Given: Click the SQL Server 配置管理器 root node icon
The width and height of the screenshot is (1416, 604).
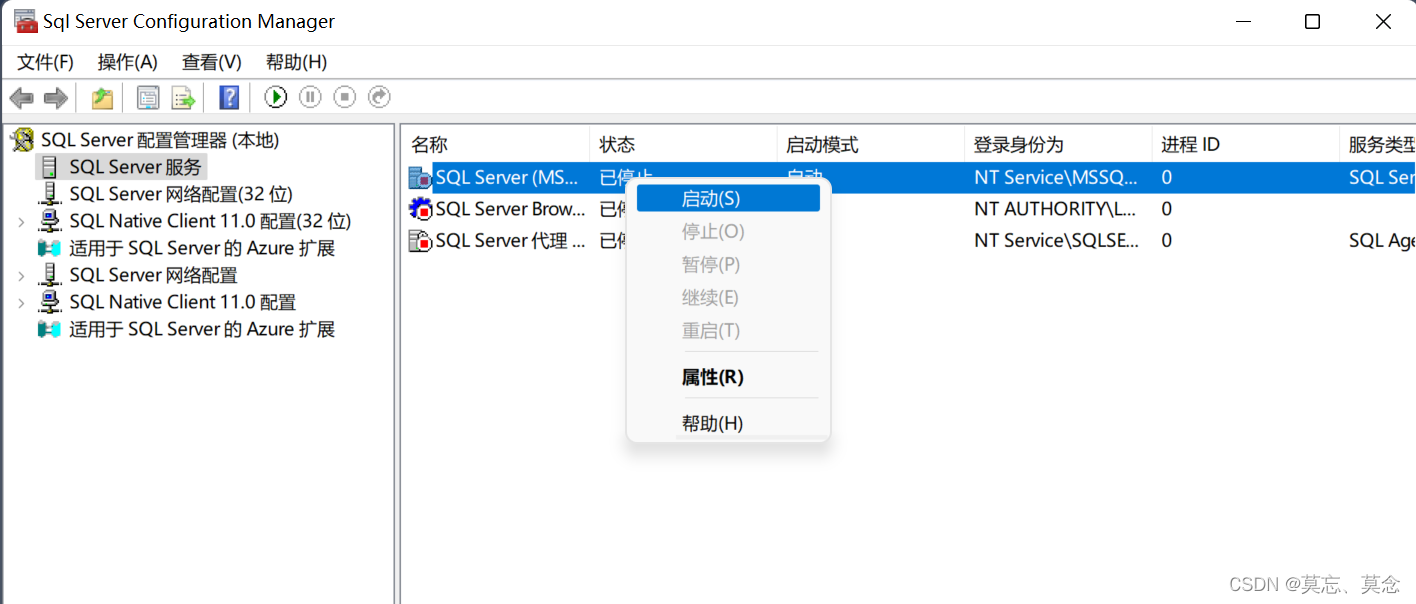Looking at the screenshot, I should tap(22, 140).
